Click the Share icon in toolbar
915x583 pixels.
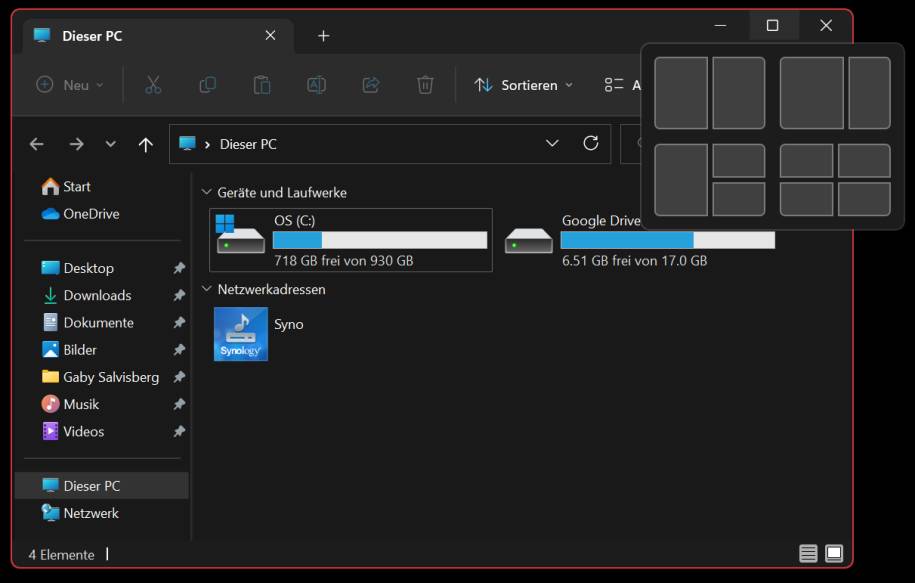click(x=371, y=85)
